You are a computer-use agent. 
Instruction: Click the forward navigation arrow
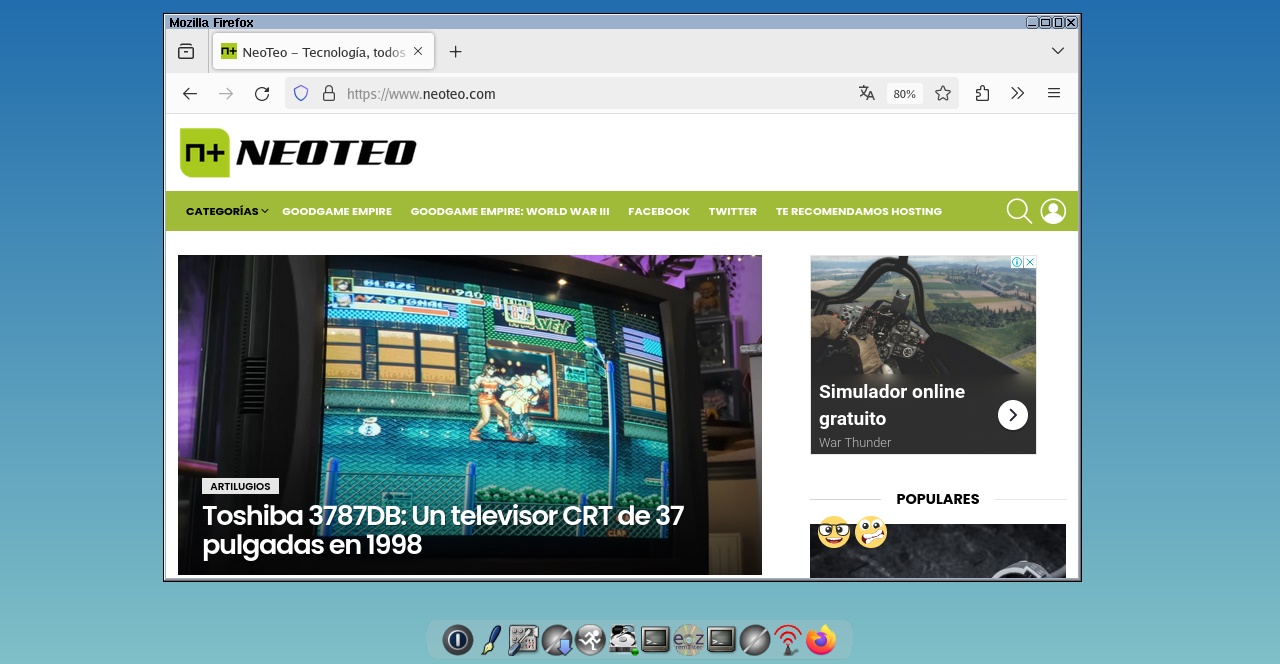226,93
